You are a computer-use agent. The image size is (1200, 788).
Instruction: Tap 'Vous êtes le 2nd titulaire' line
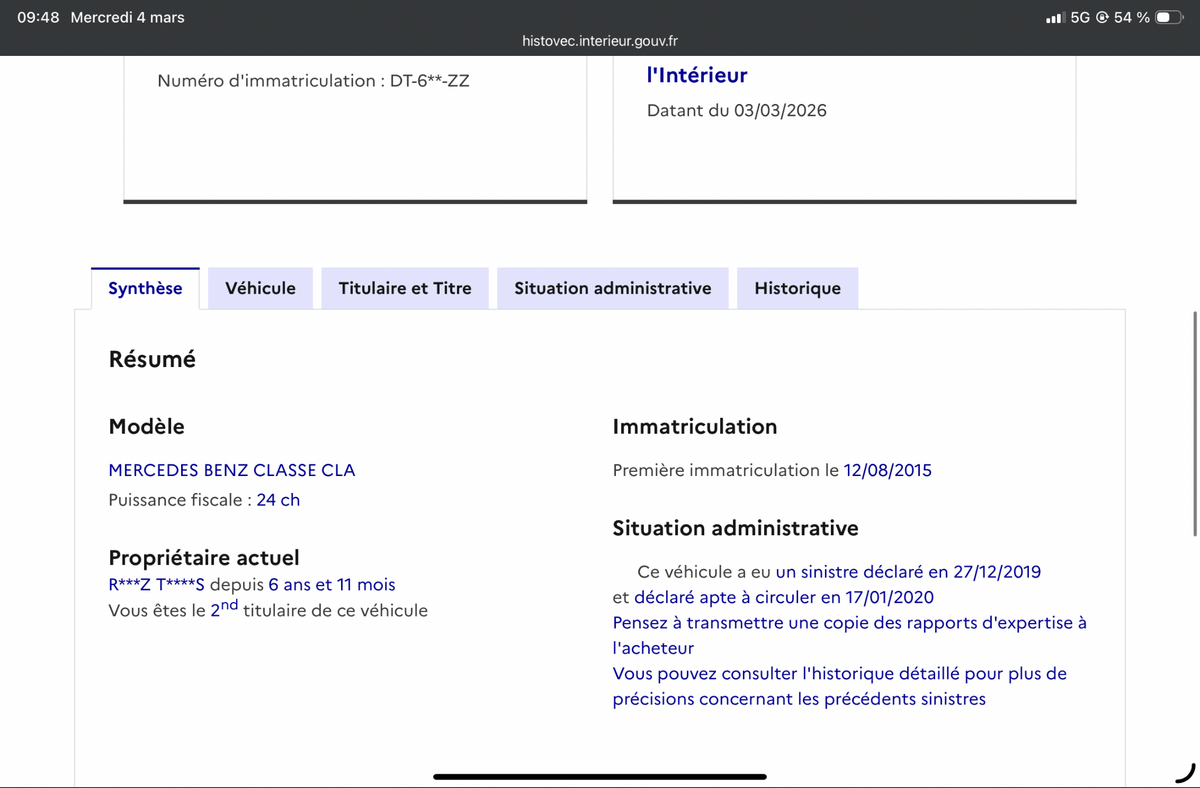pyautogui.click(x=268, y=608)
